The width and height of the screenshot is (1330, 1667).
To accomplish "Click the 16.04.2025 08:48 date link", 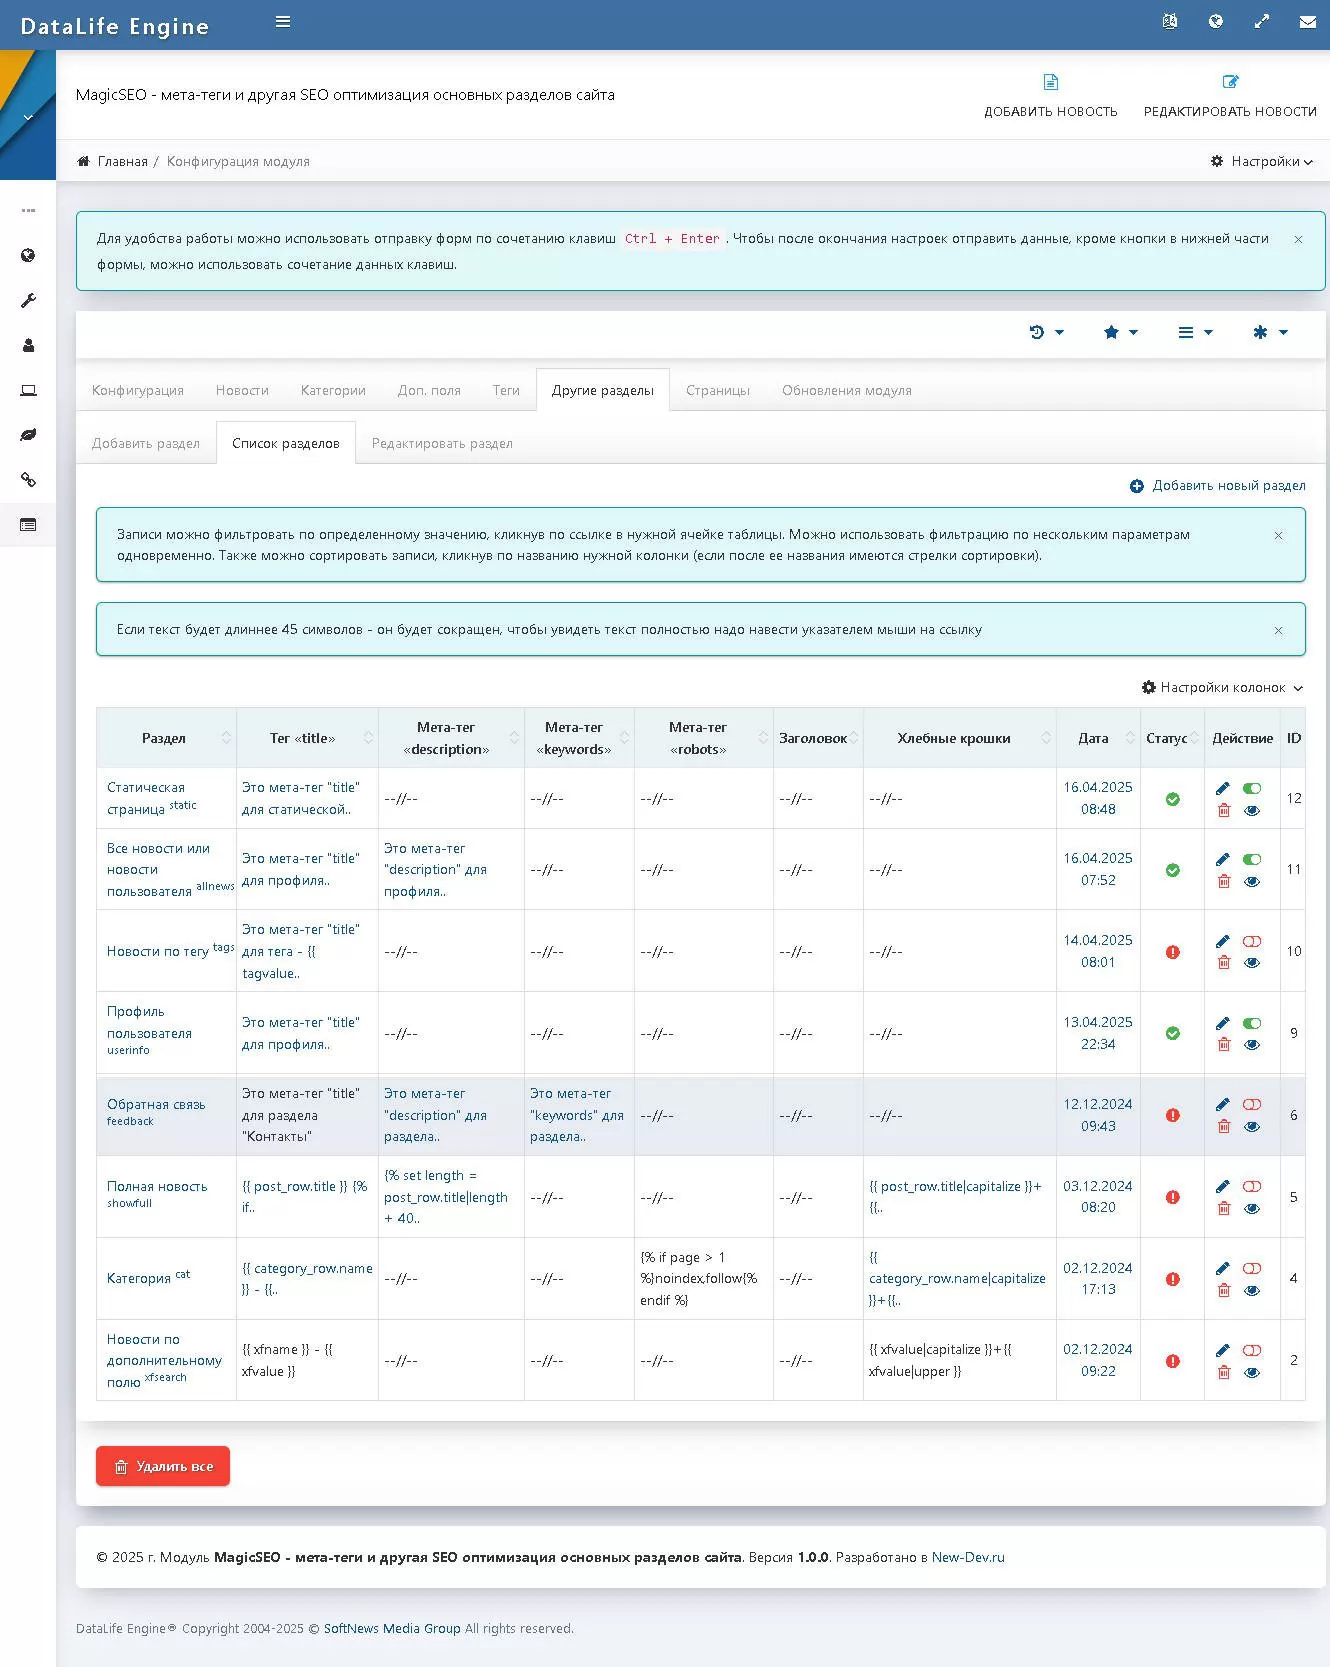I will tap(1098, 798).
